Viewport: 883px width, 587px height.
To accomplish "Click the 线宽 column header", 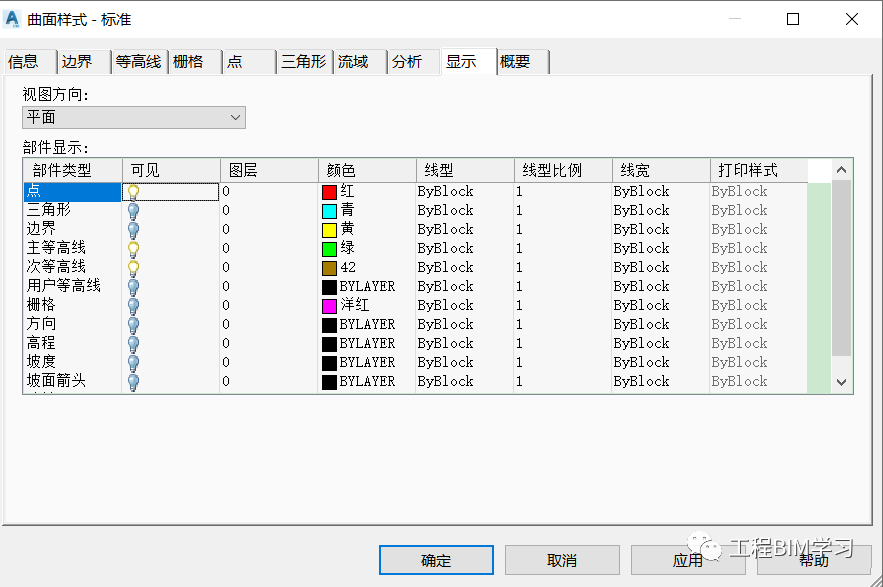I will (x=661, y=170).
